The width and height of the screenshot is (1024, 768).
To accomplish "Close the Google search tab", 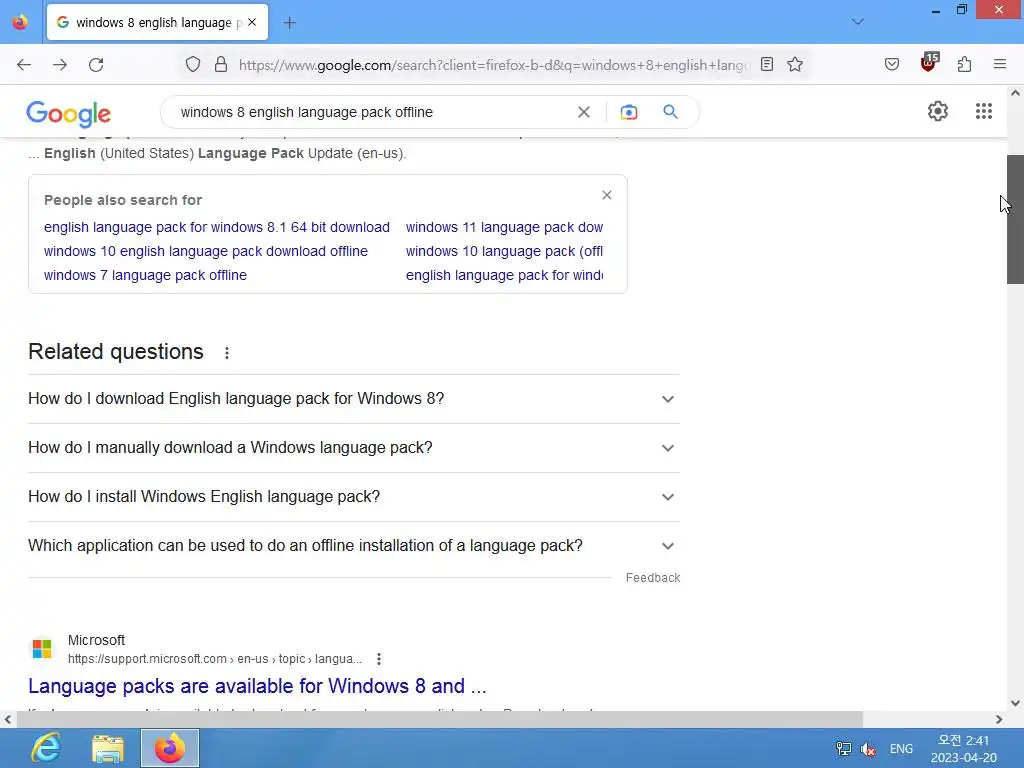I will (252, 22).
